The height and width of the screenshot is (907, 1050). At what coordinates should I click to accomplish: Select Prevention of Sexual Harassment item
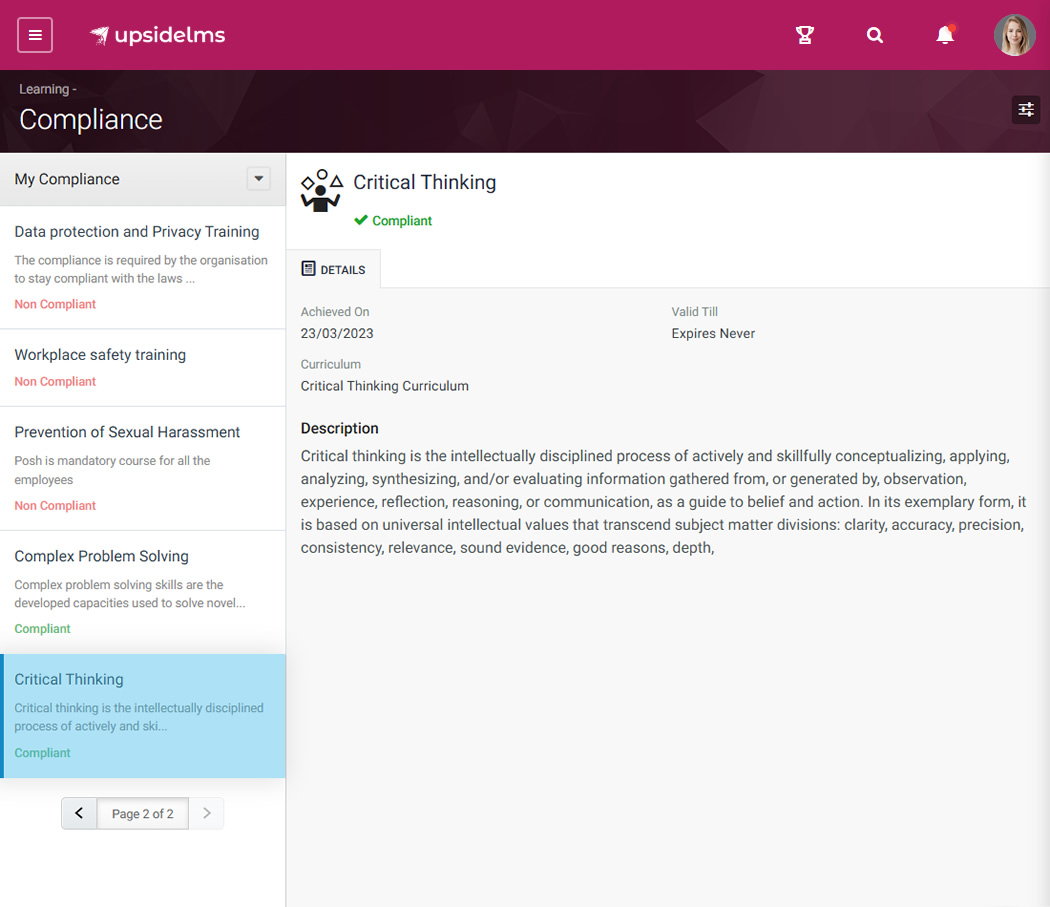point(143,469)
